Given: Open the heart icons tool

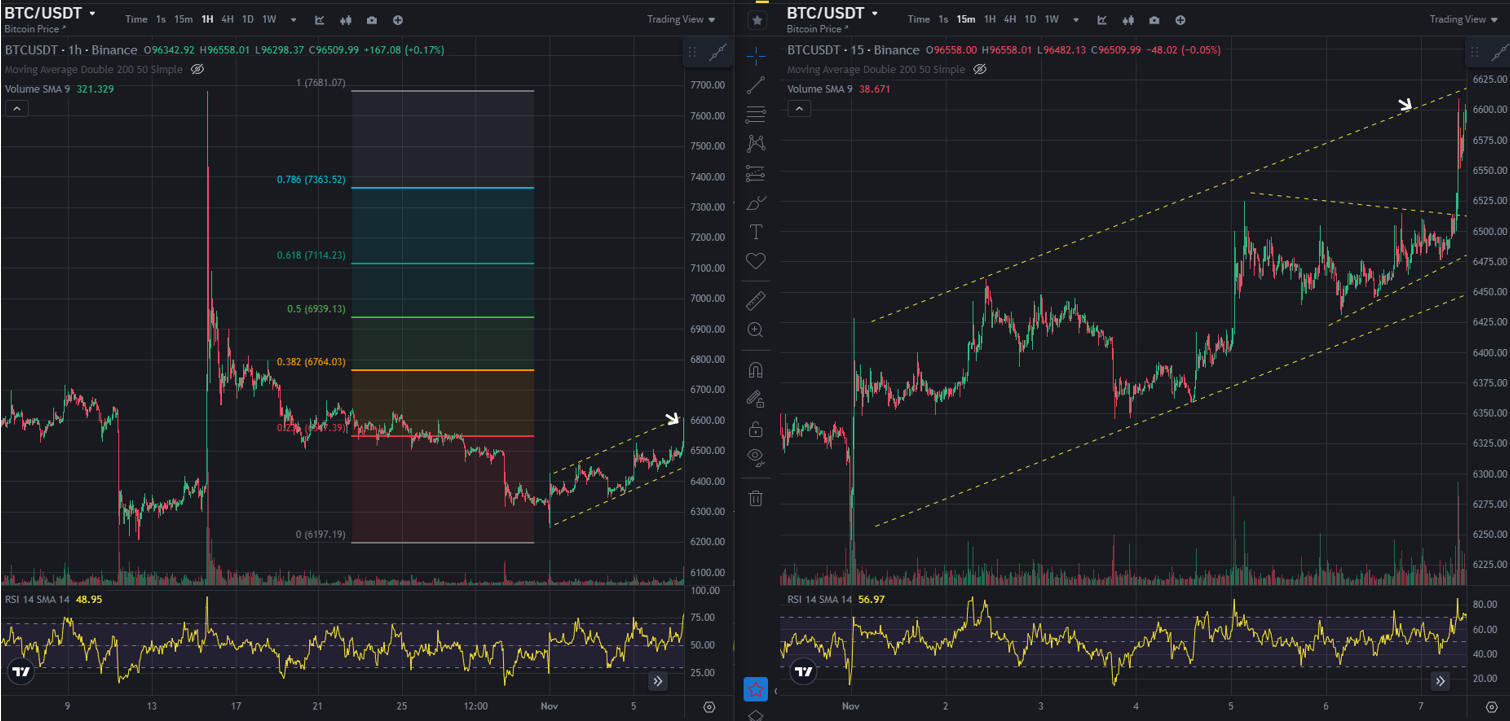Looking at the screenshot, I should [756, 261].
